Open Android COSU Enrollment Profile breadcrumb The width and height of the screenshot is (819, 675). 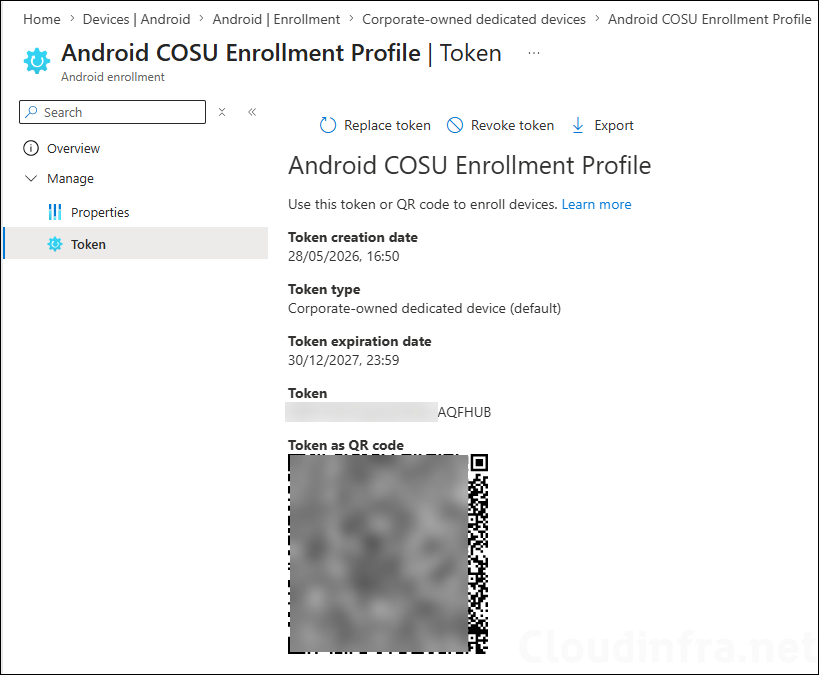tap(709, 19)
